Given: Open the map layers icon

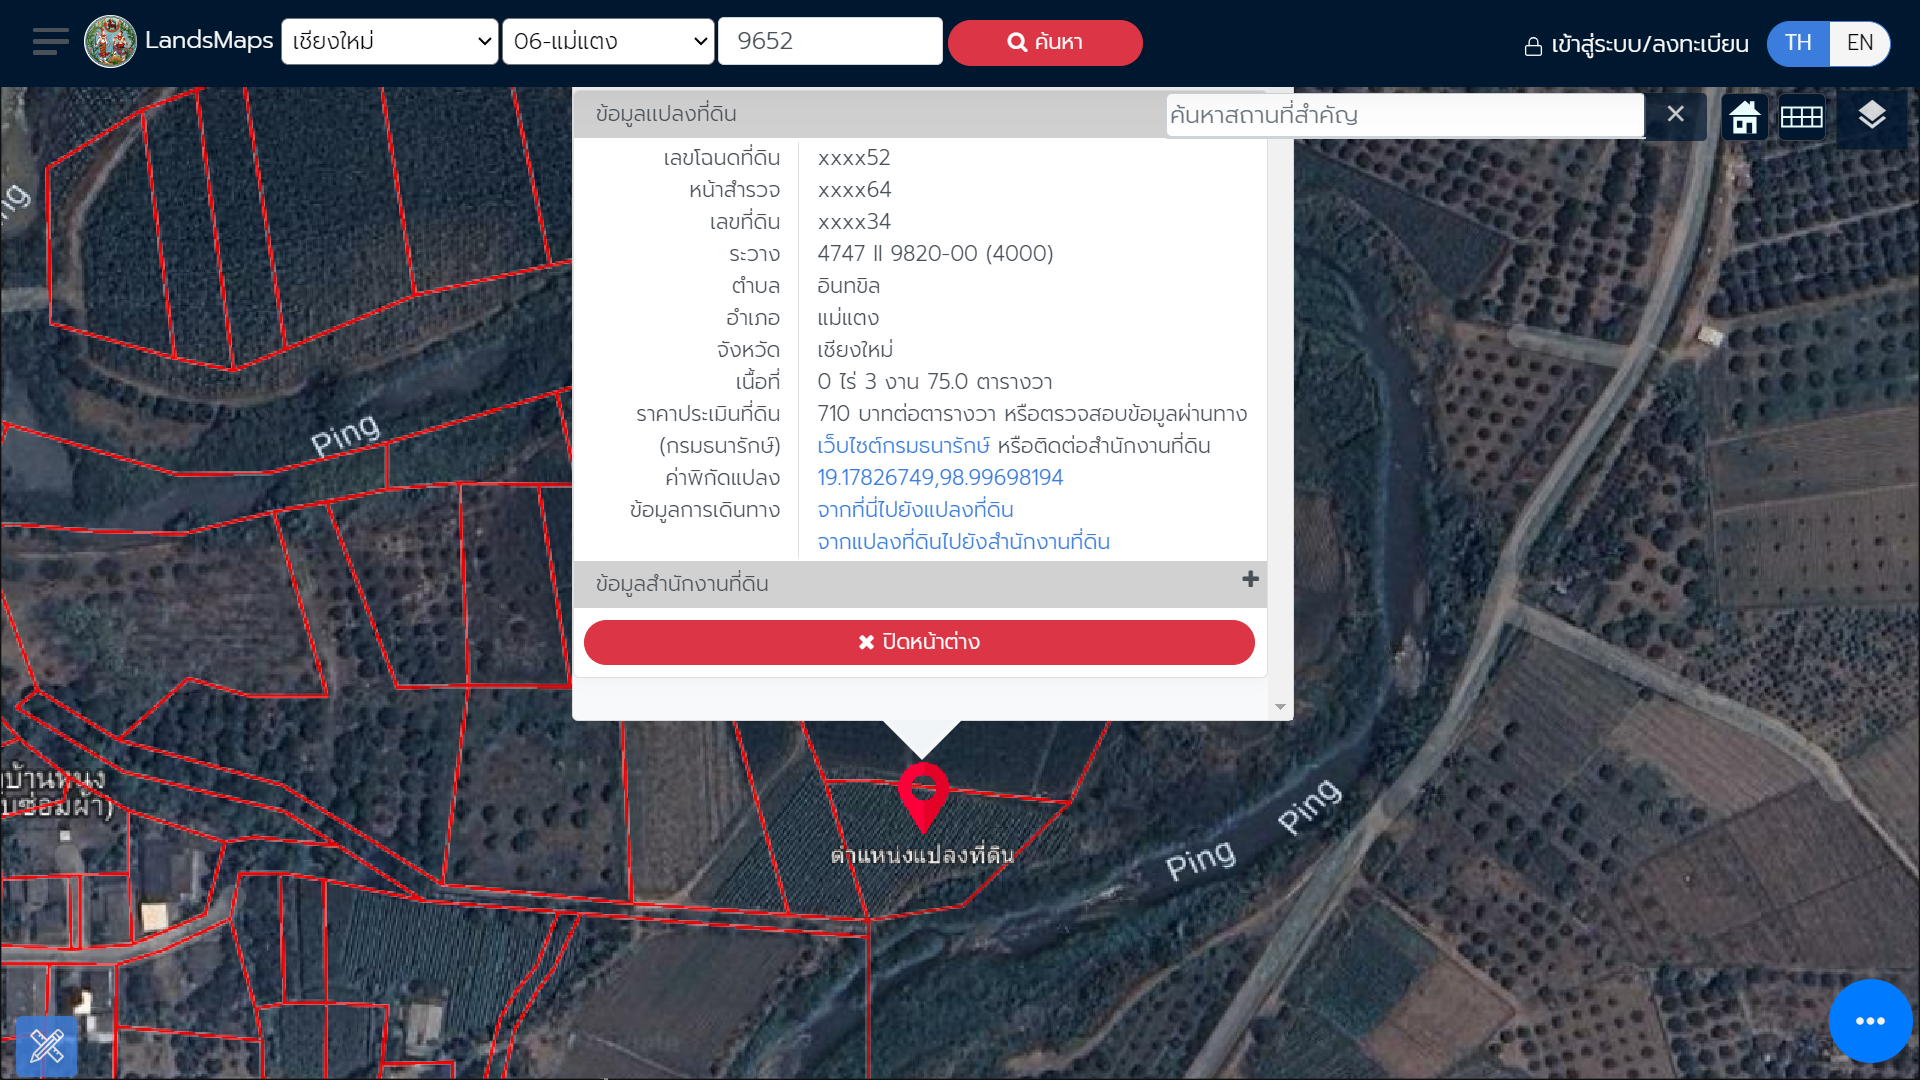Looking at the screenshot, I should tap(1871, 115).
